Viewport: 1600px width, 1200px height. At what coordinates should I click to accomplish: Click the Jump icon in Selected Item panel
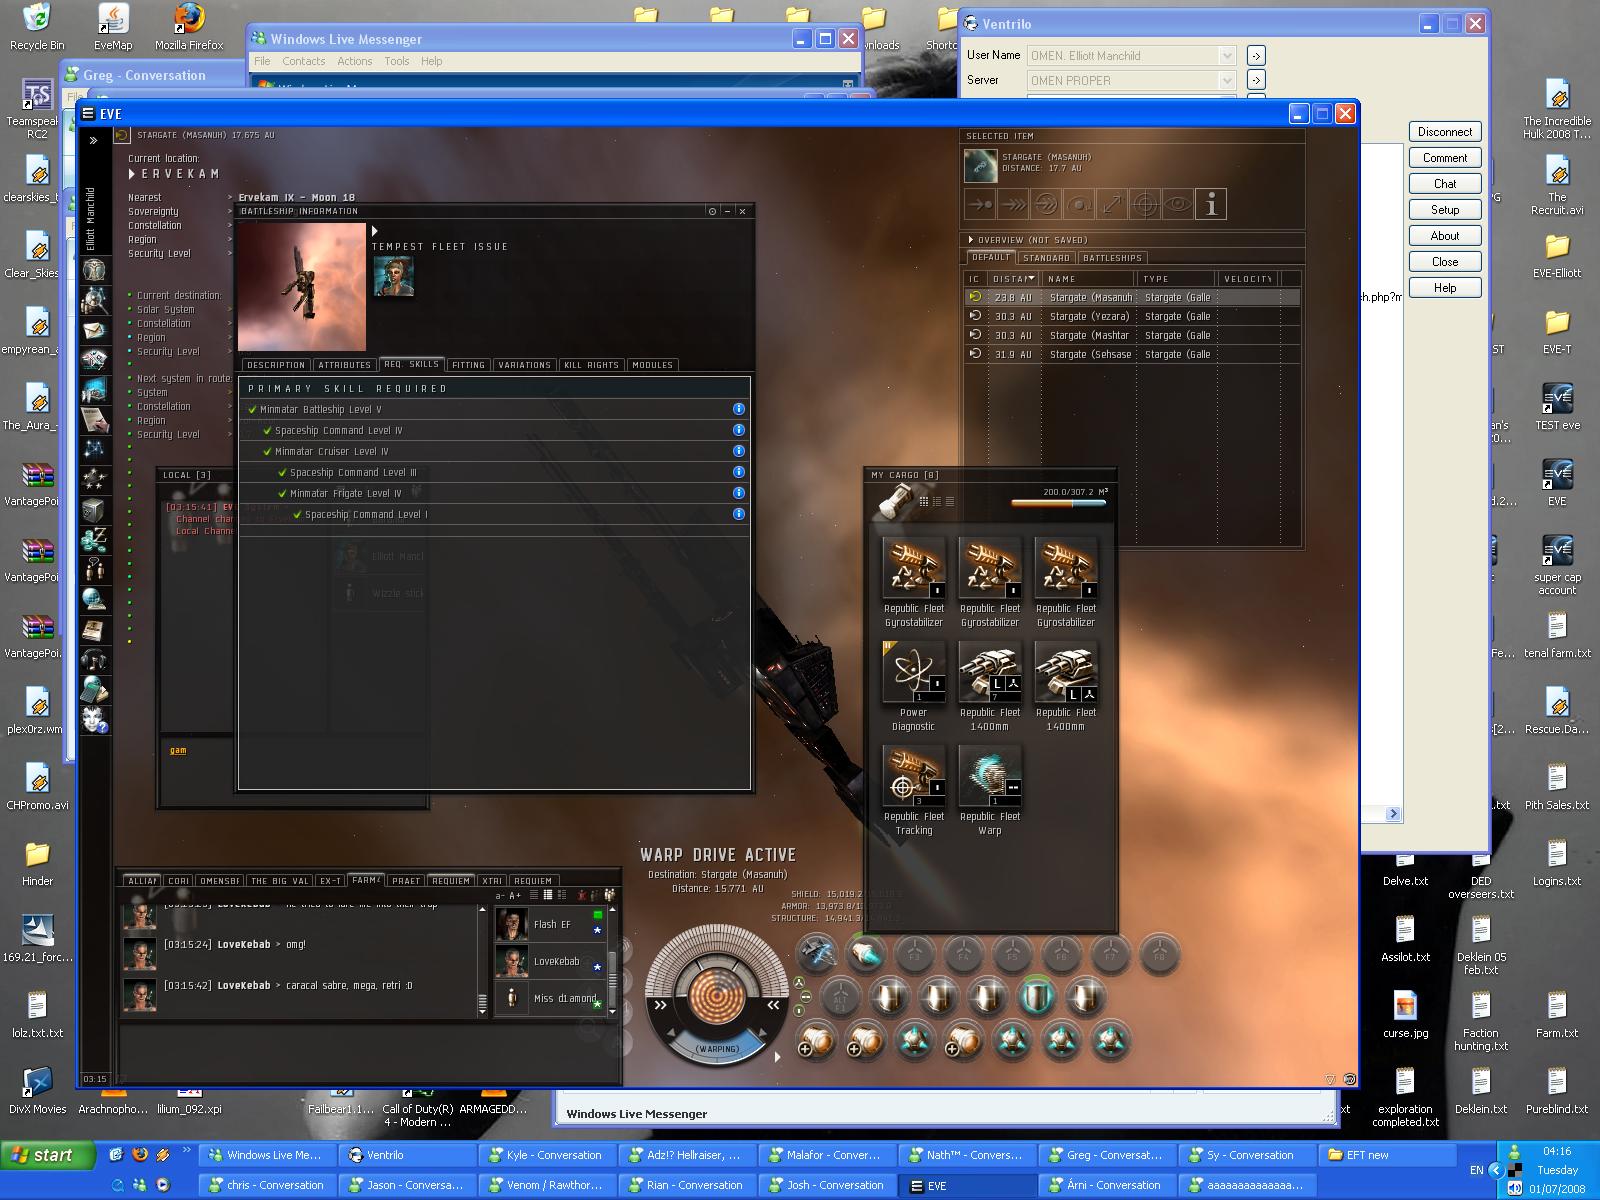point(1047,205)
